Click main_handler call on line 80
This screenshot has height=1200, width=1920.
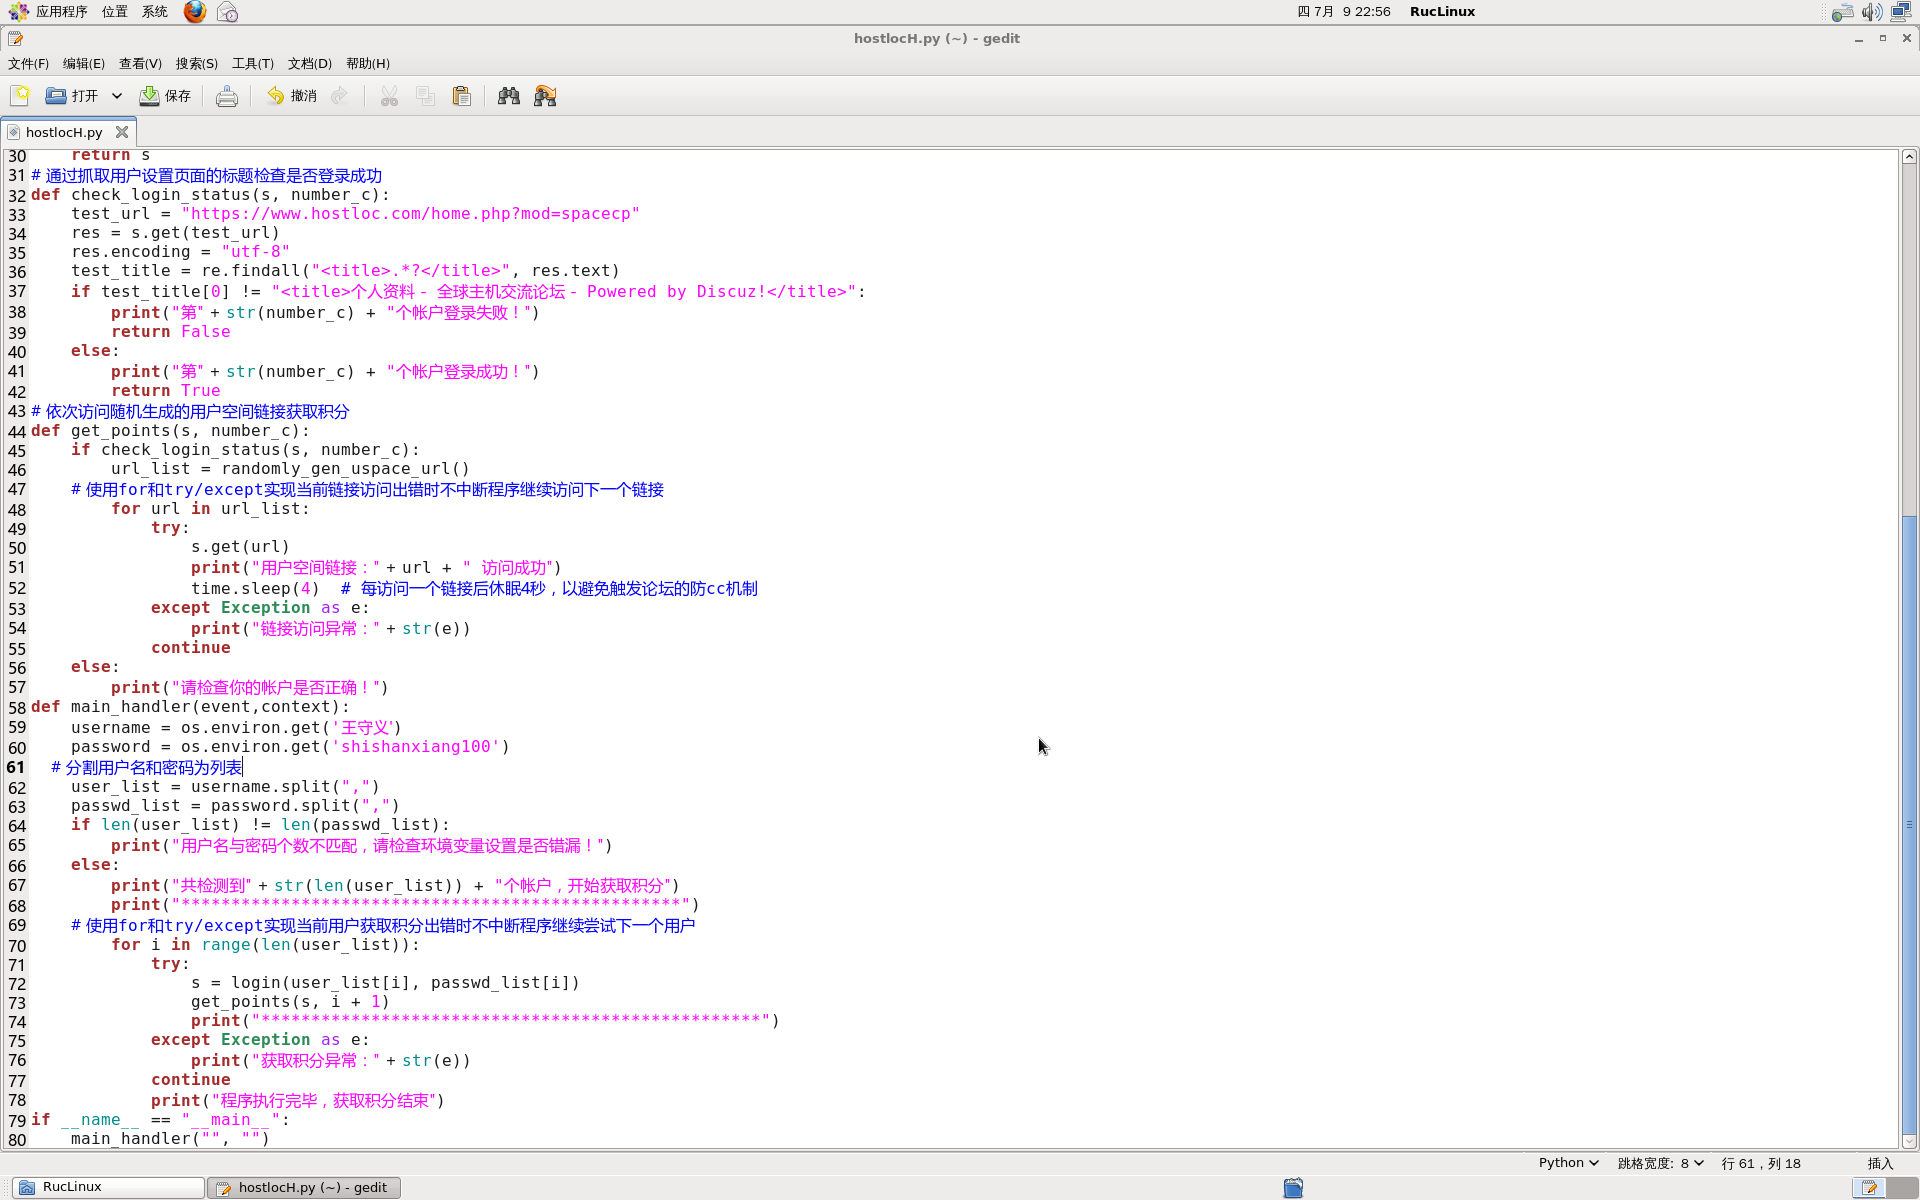pos(170,1139)
